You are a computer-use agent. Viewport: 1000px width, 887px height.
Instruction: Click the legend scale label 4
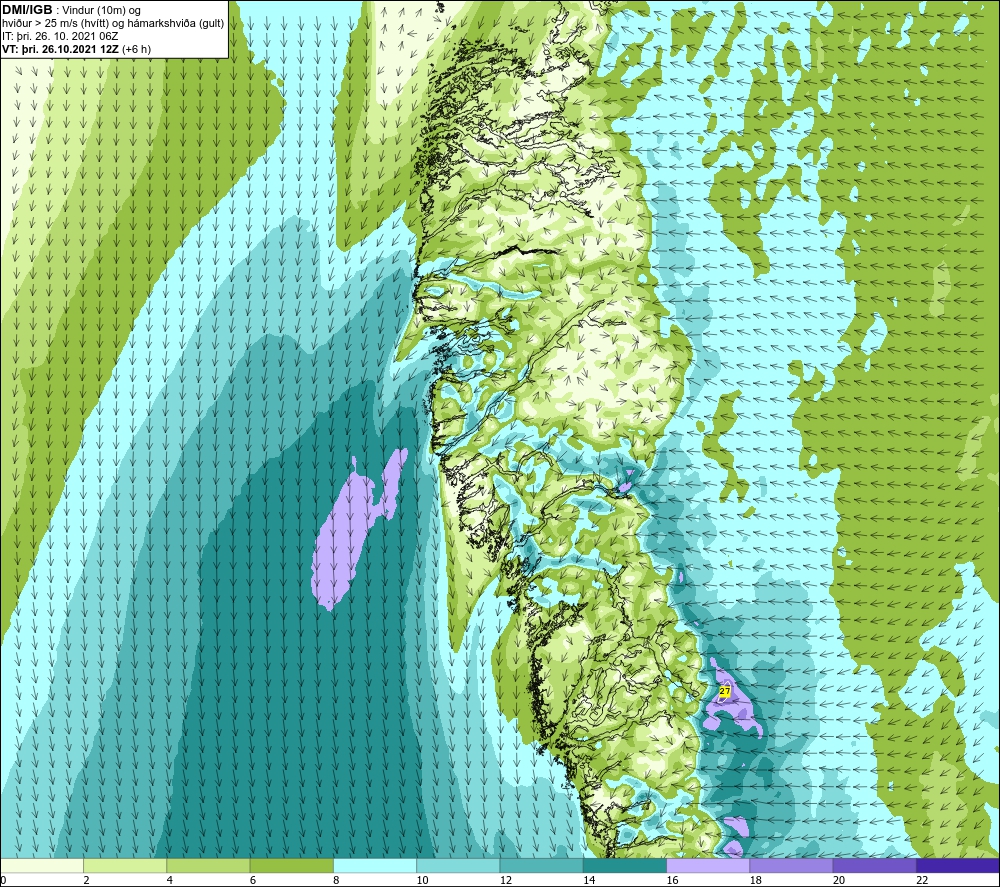[170, 880]
